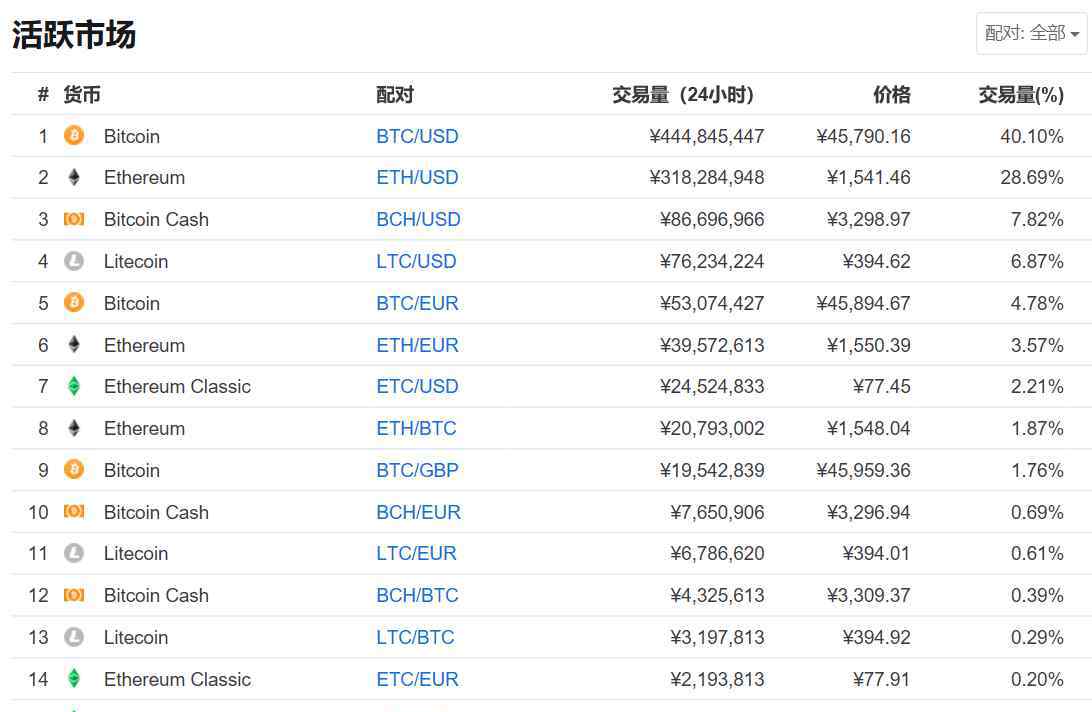1092x712 pixels.
Task: Click the Ethereum name in row 8
Action: [x=144, y=428]
